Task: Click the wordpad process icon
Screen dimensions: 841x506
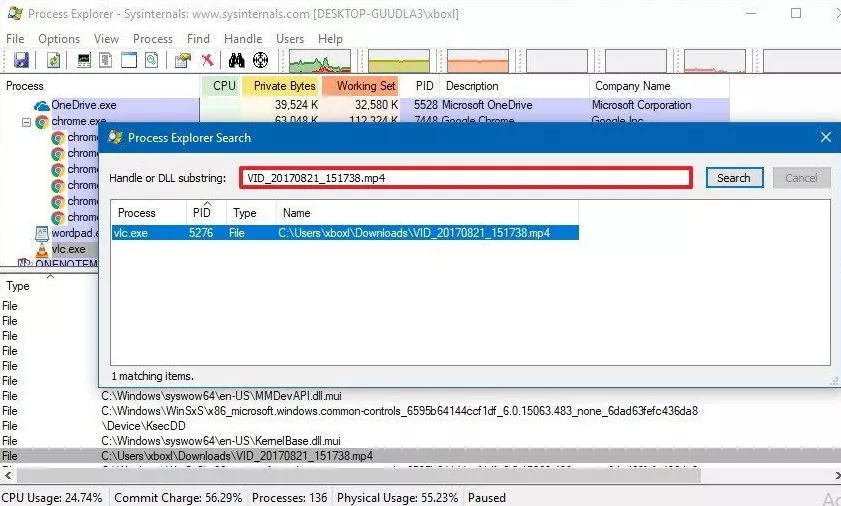Action: click(x=42, y=233)
